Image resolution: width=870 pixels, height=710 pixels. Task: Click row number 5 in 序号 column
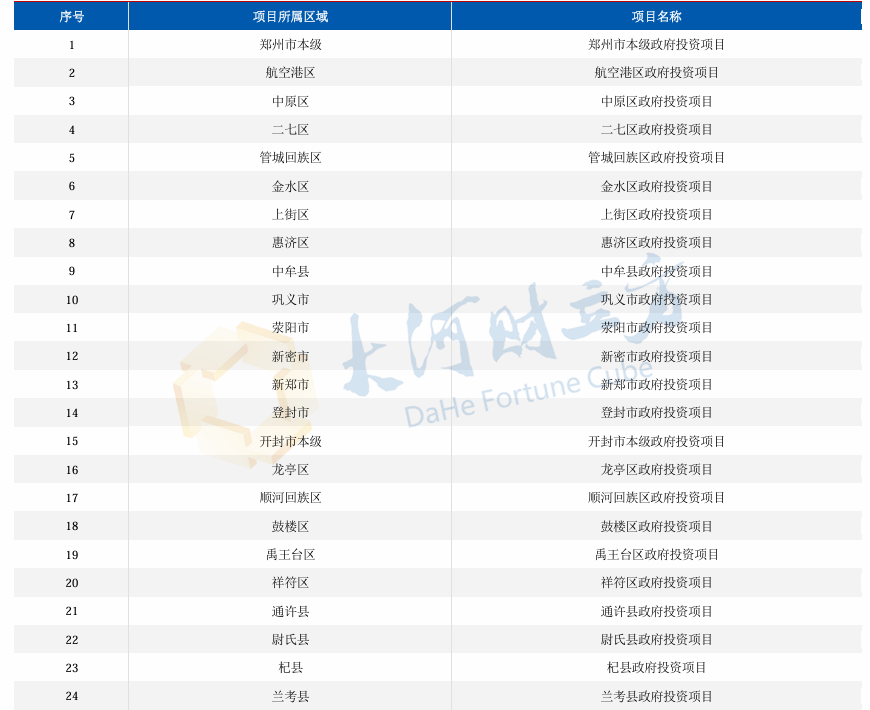72,158
